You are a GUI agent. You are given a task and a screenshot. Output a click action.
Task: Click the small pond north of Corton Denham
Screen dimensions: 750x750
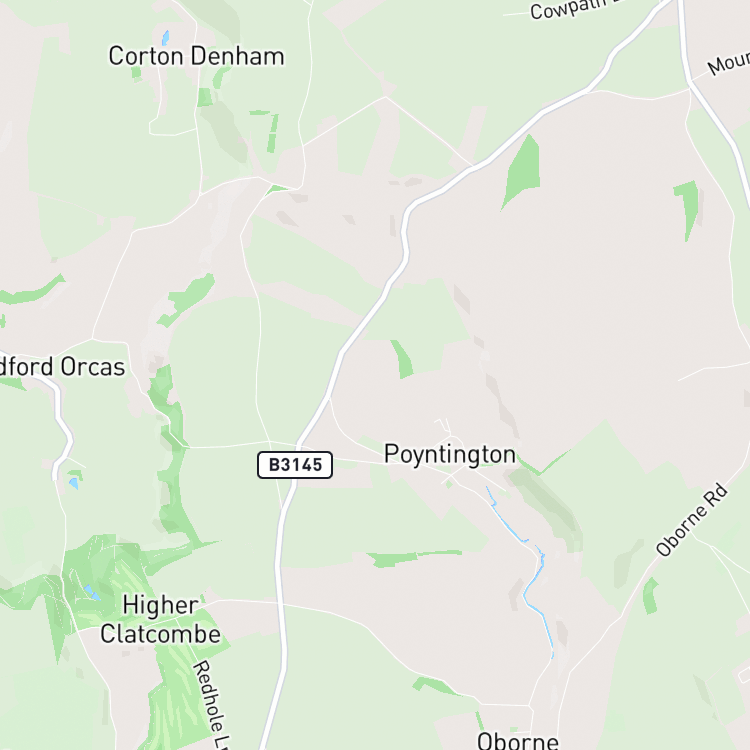[165, 37]
